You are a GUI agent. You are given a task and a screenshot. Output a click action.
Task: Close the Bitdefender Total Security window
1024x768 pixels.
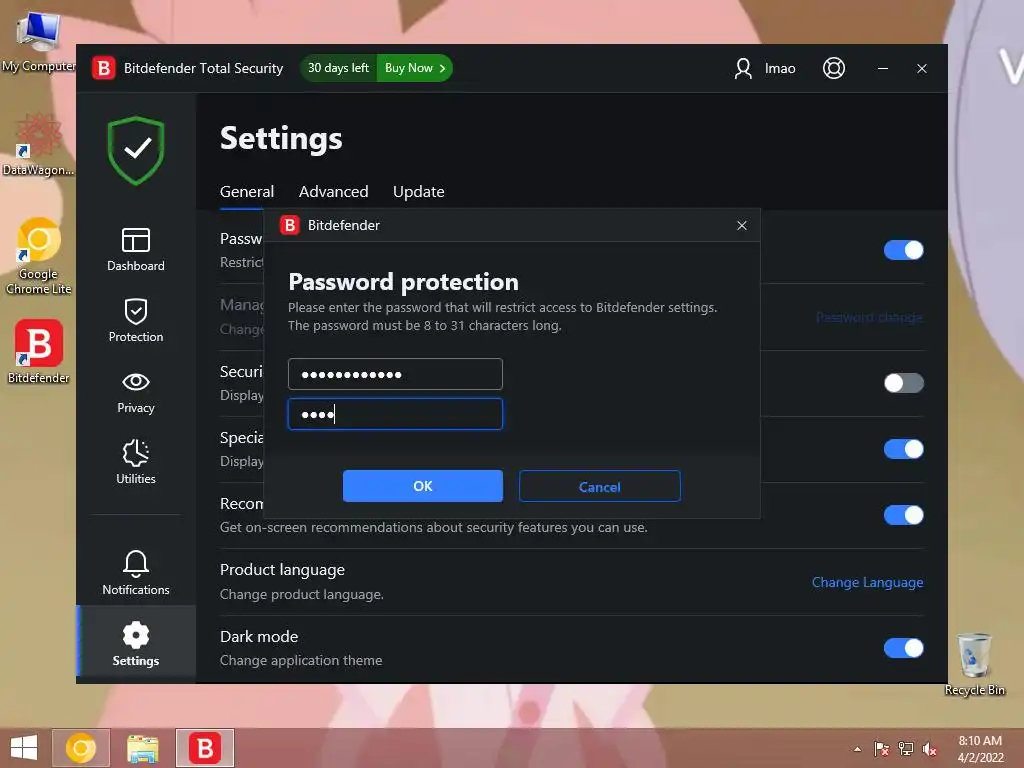[921, 68]
